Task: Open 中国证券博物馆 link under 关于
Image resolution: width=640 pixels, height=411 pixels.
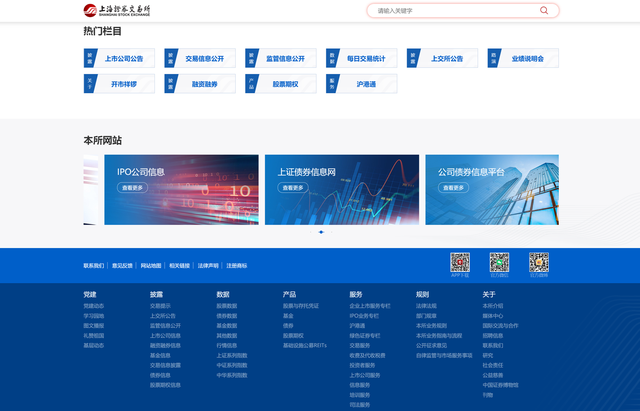Action: (500, 385)
